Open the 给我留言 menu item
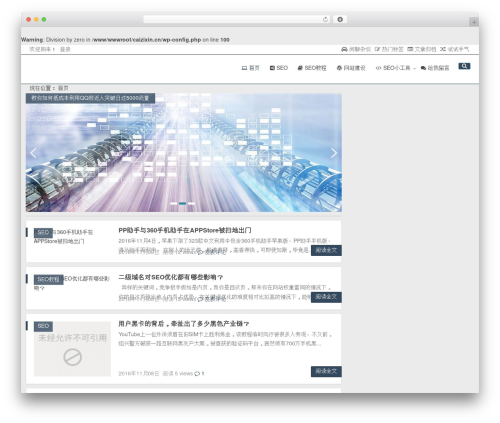 [x=438, y=68]
